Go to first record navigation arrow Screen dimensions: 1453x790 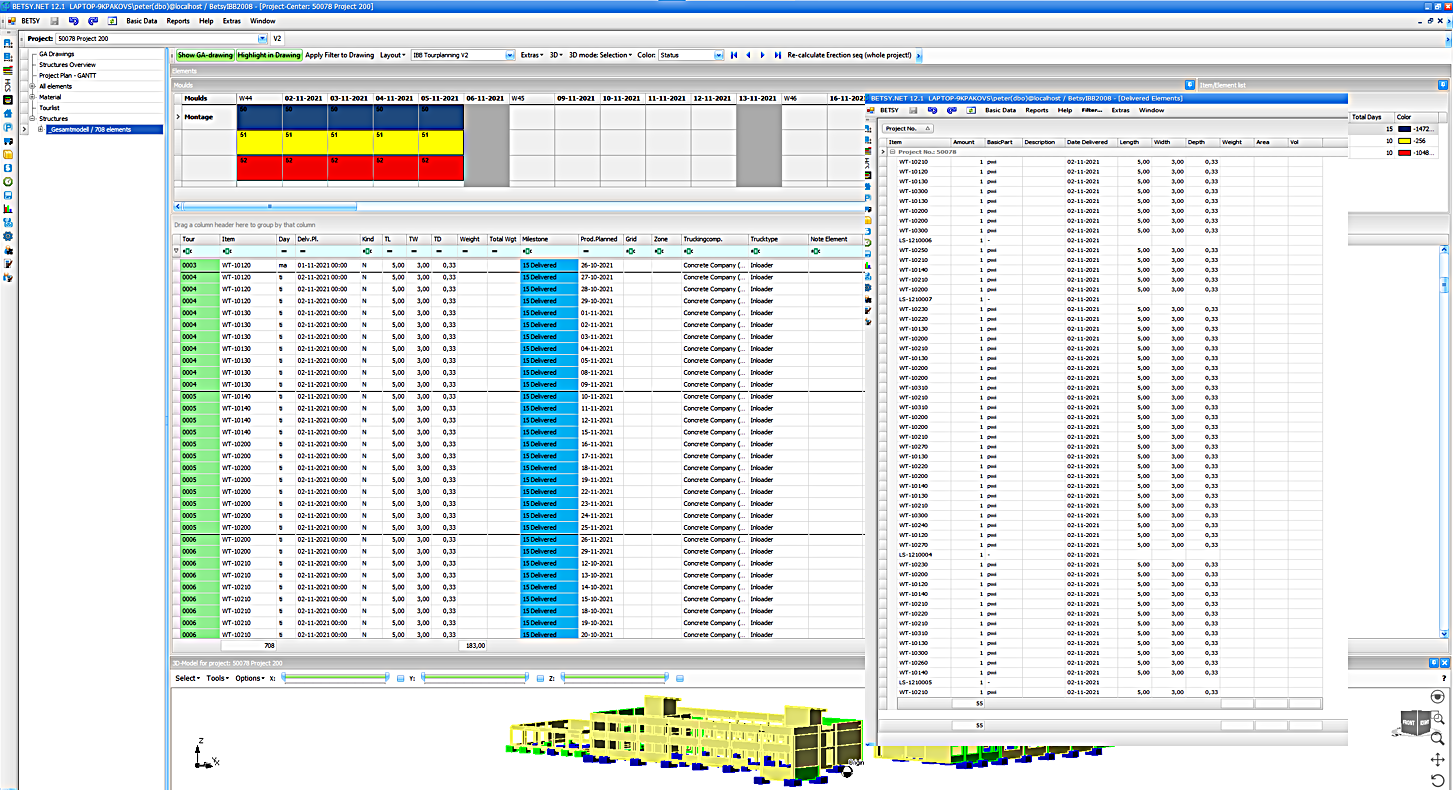pyautogui.click(x=734, y=55)
